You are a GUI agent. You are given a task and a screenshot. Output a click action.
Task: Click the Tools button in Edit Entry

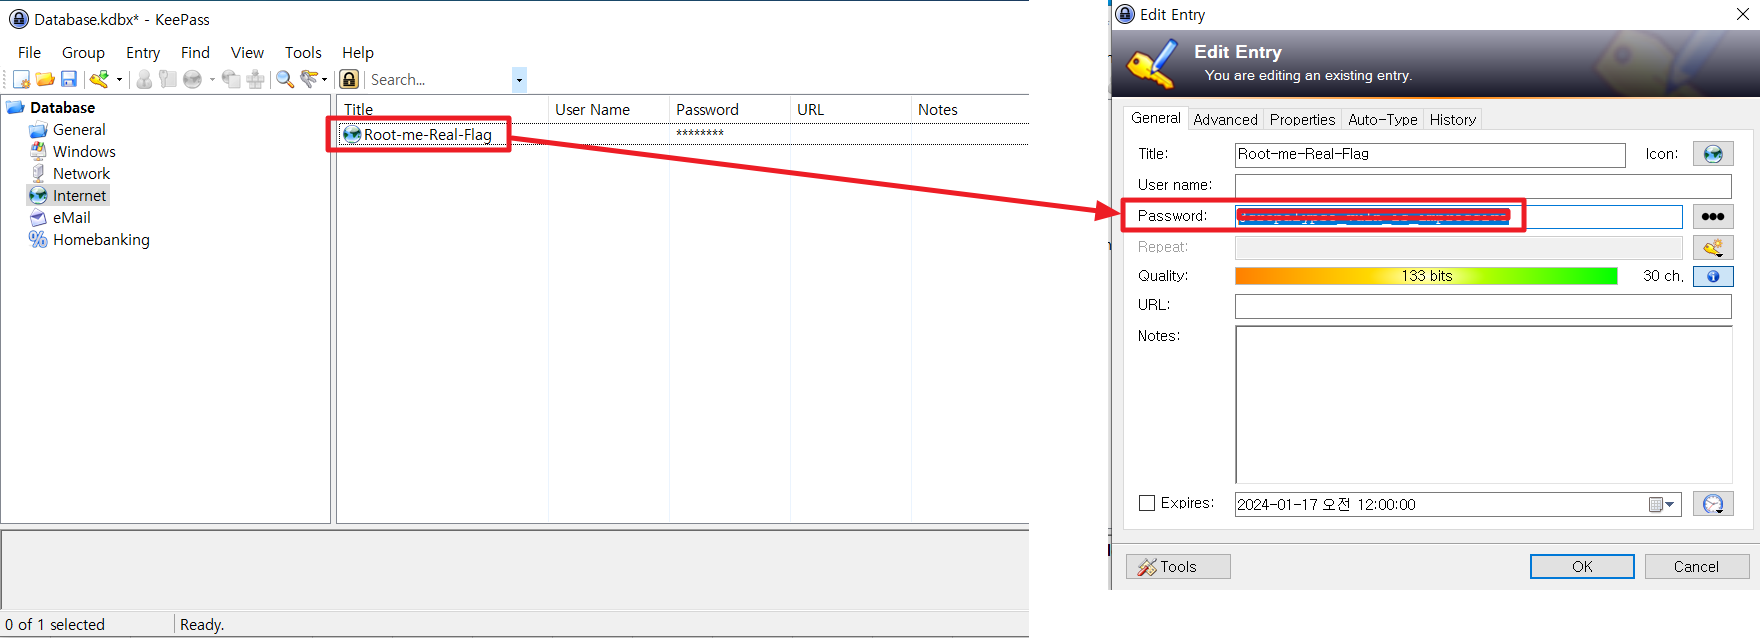1178,567
